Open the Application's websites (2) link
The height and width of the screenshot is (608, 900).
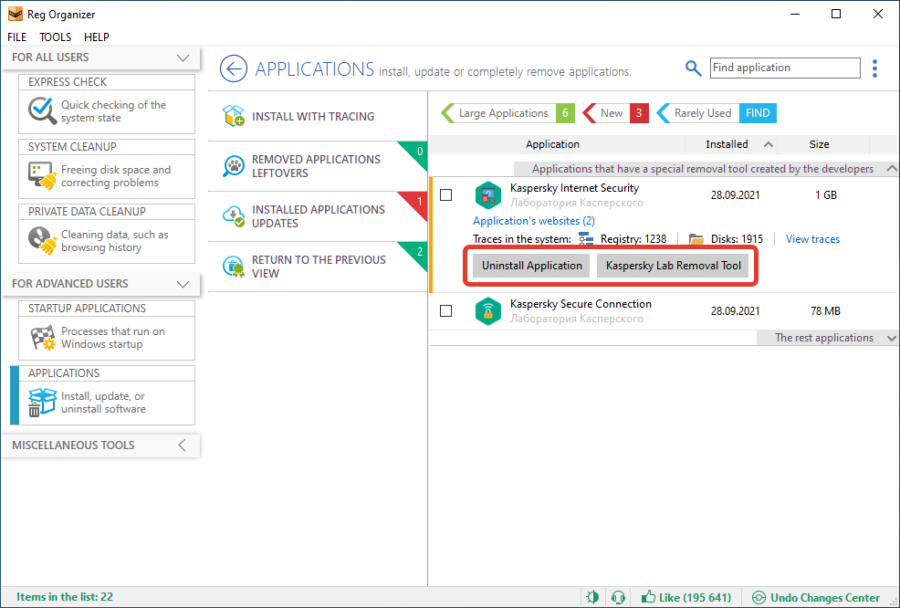pos(534,220)
